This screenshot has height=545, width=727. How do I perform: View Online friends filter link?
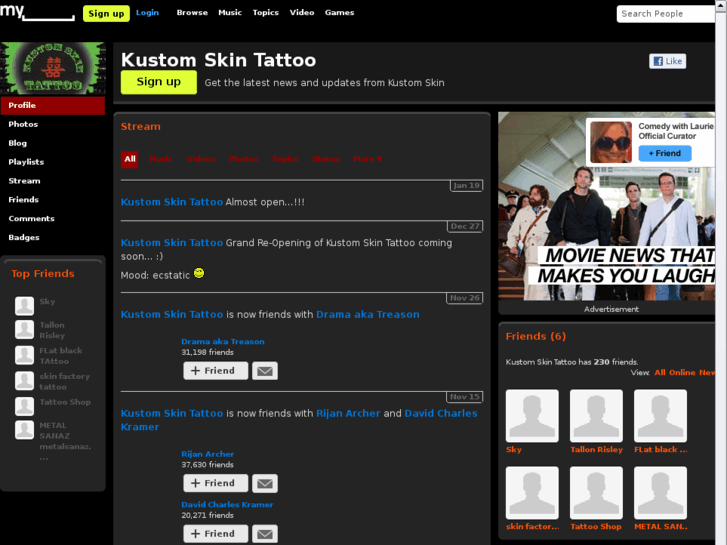(682, 372)
